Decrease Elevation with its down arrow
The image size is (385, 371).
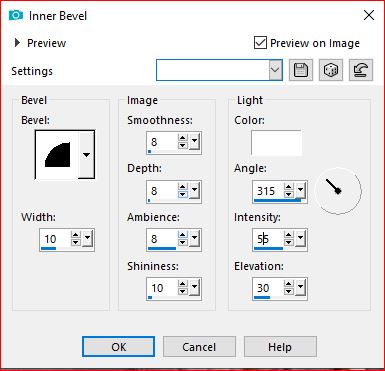click(289, 292)
